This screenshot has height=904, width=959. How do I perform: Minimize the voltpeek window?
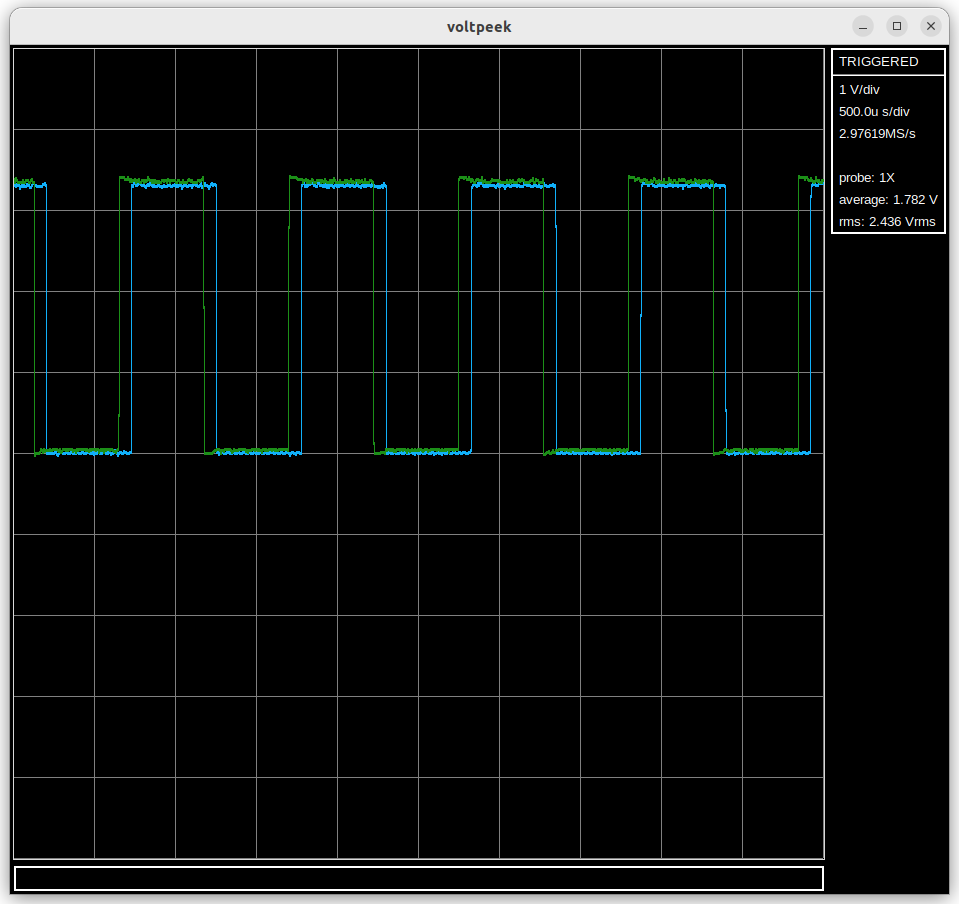(x=863, y=26)
